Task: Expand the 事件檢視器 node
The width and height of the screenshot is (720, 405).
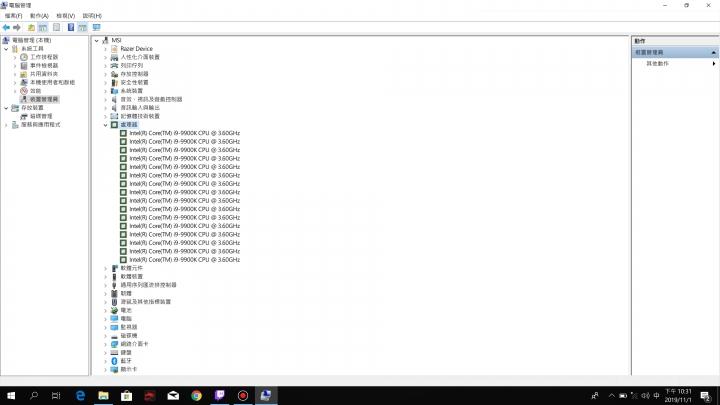Action: pos(15,66)
